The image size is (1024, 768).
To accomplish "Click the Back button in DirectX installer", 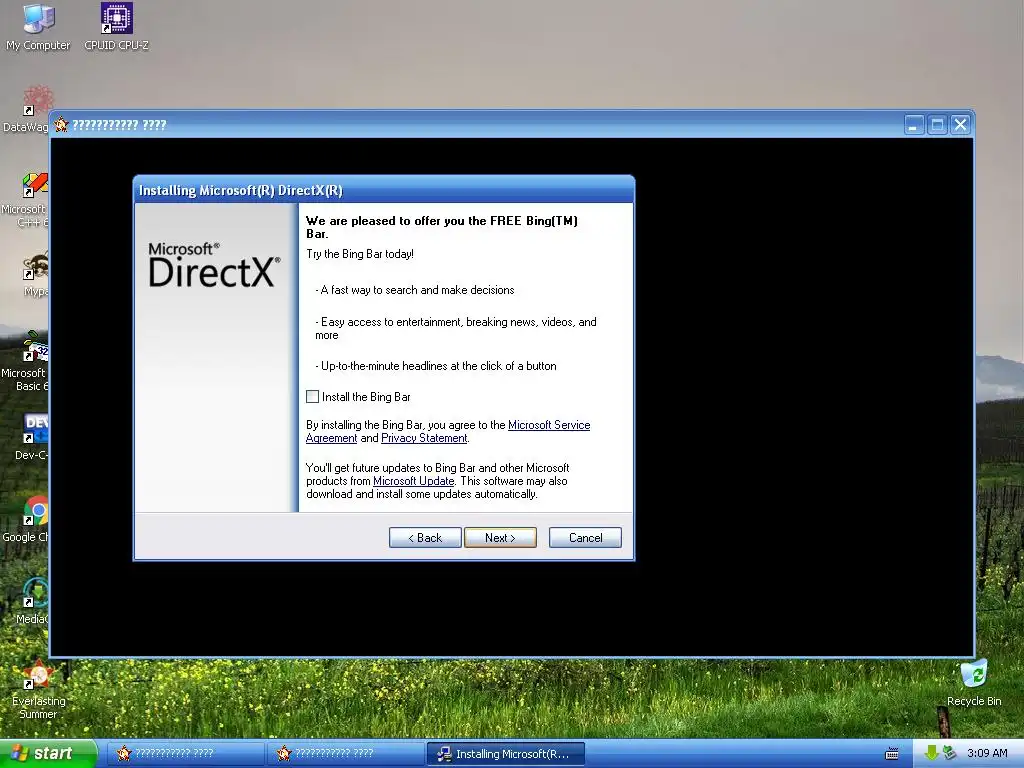I will tap(425, 537).
